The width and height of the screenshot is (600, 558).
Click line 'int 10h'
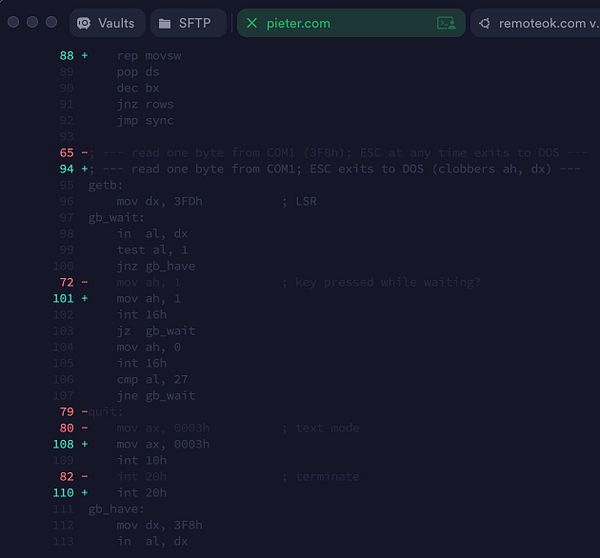tap(142, 460)
